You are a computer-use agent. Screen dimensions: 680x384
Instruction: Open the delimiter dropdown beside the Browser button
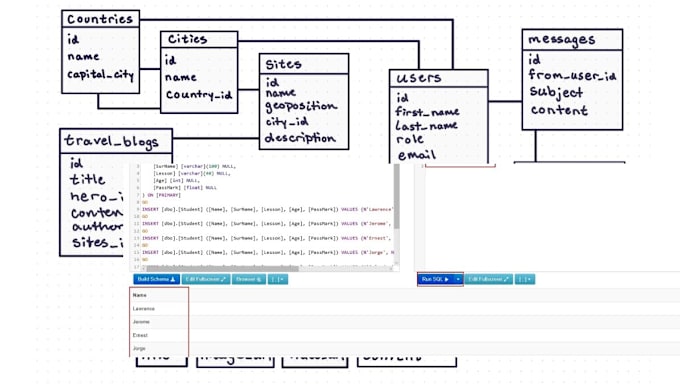278,279
